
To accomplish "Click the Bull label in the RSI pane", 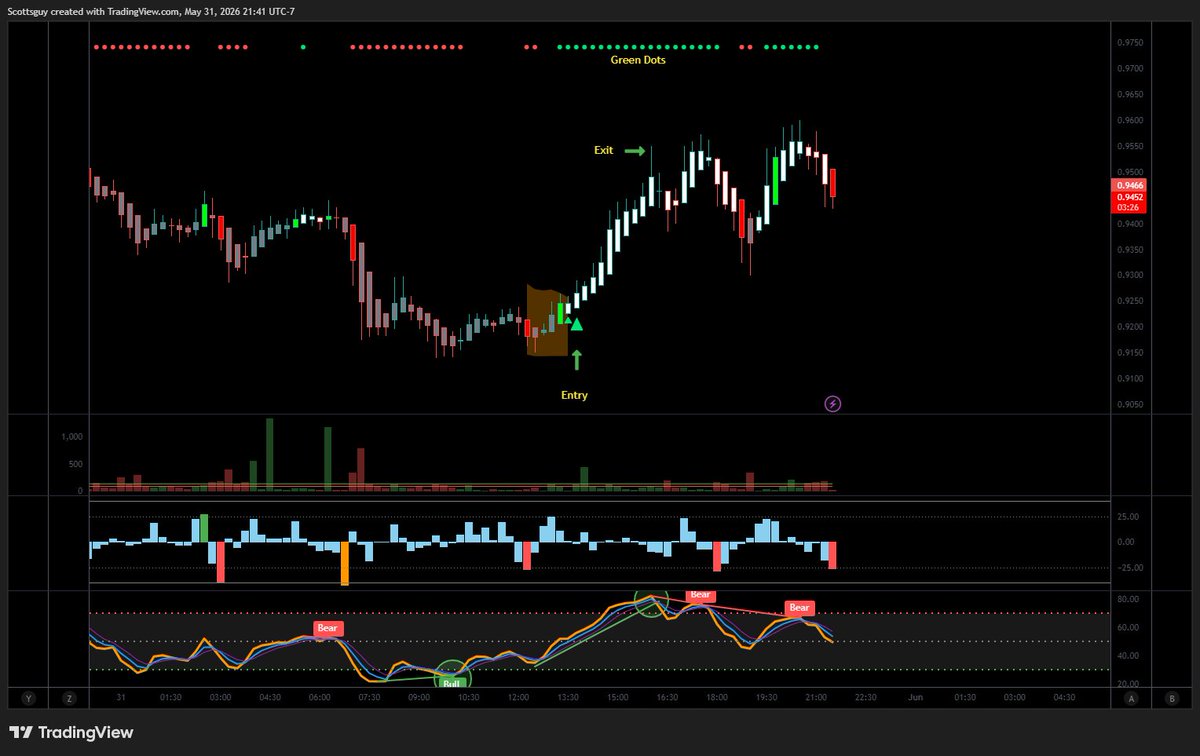I will [452, 684].
